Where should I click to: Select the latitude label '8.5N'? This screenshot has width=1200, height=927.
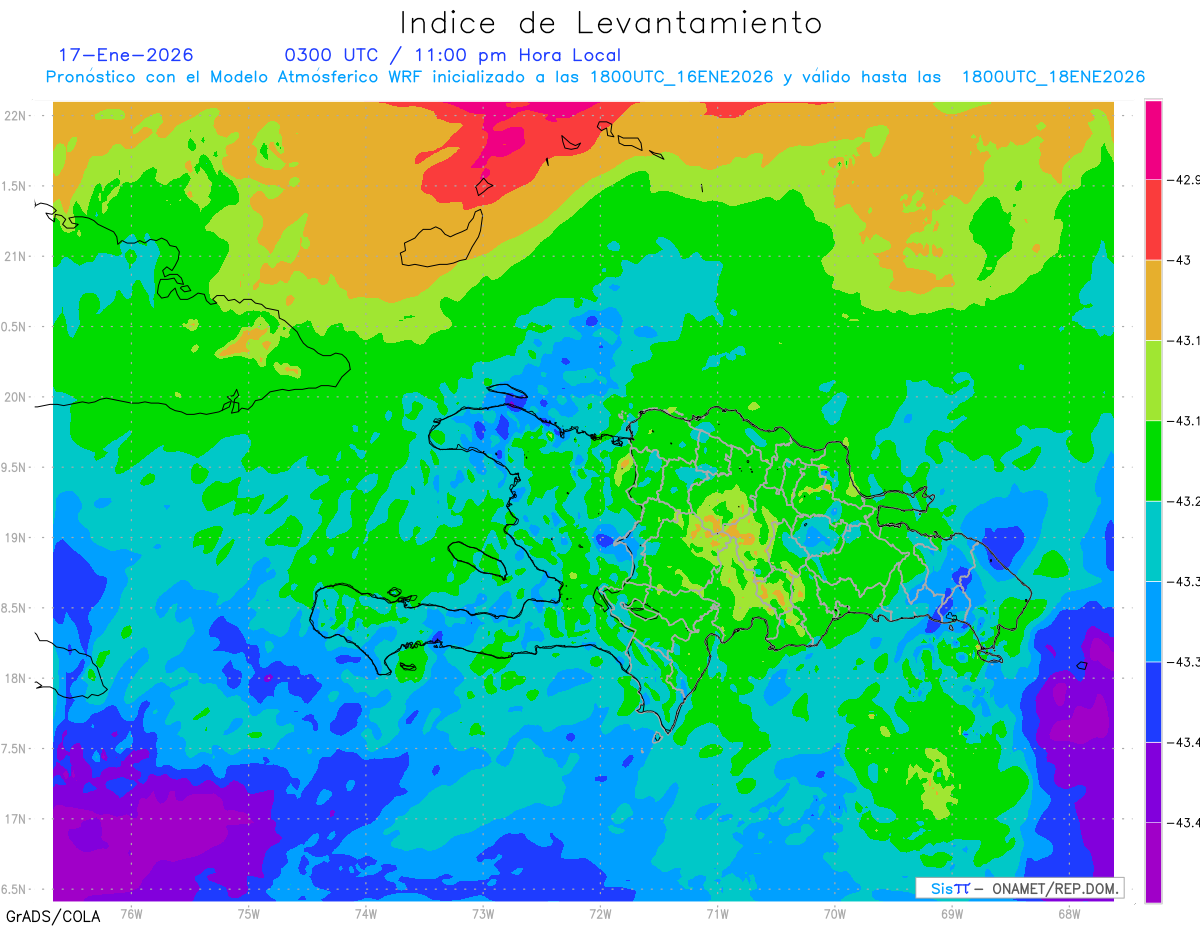tap(15, 608)
